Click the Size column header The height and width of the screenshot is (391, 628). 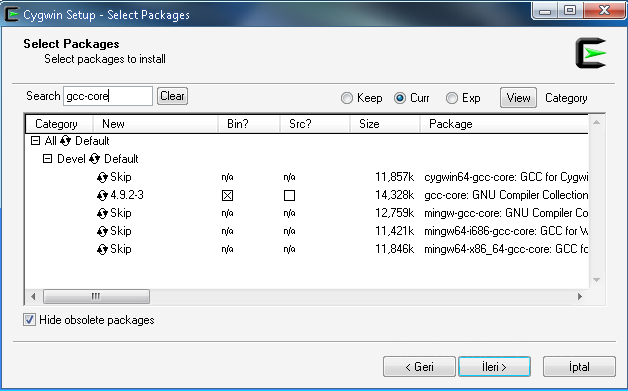[x=385, y=124]
